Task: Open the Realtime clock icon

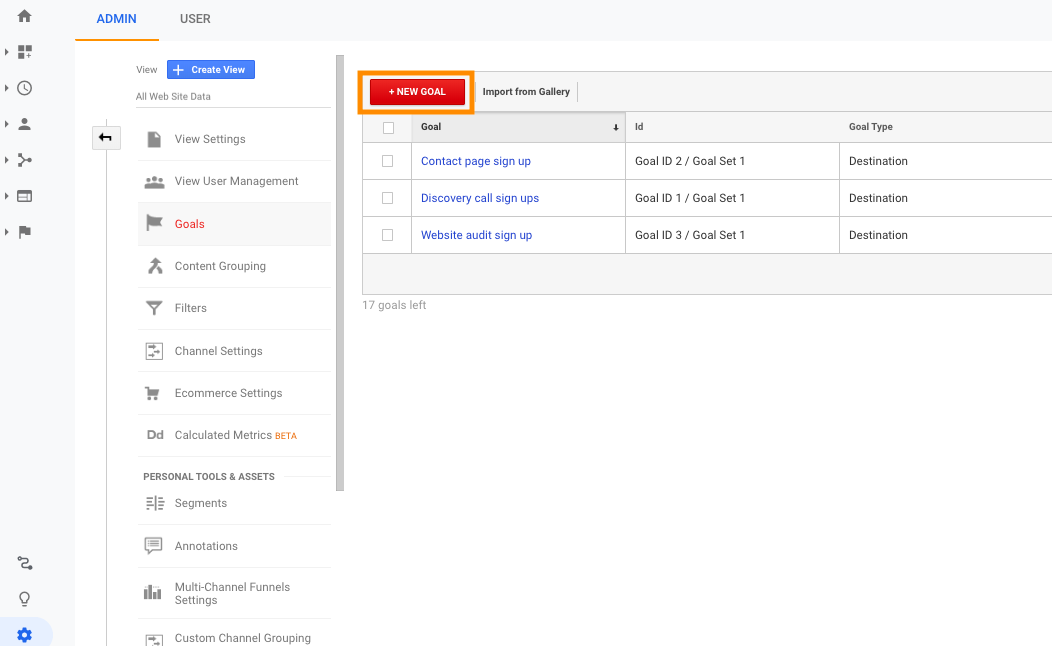Action: [x=25, y=88]
